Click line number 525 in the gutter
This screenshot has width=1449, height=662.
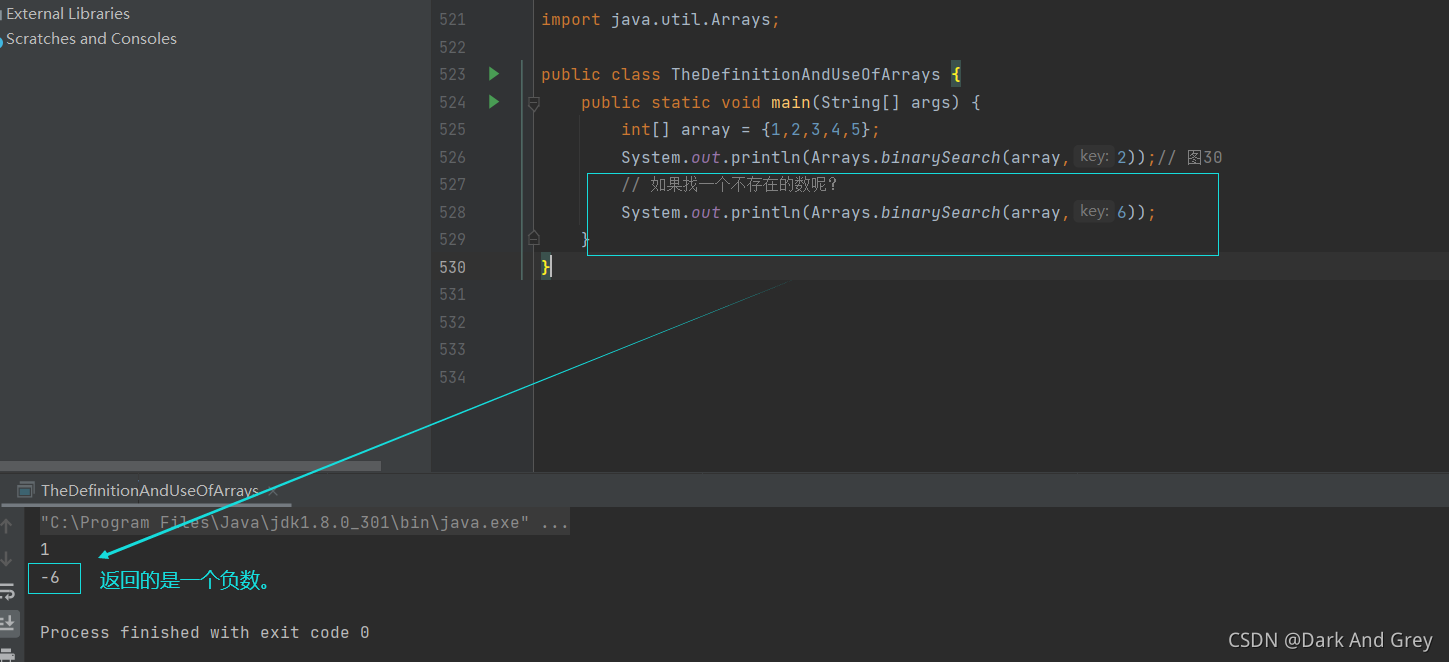click(452, 130)
